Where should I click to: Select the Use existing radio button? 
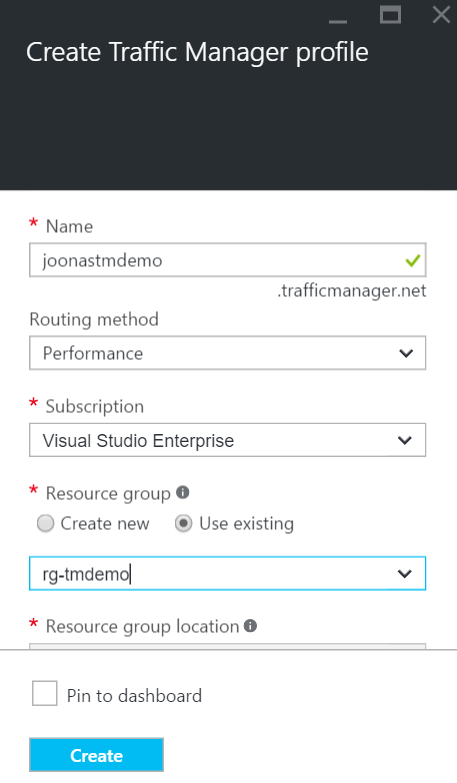click(183, 524)
